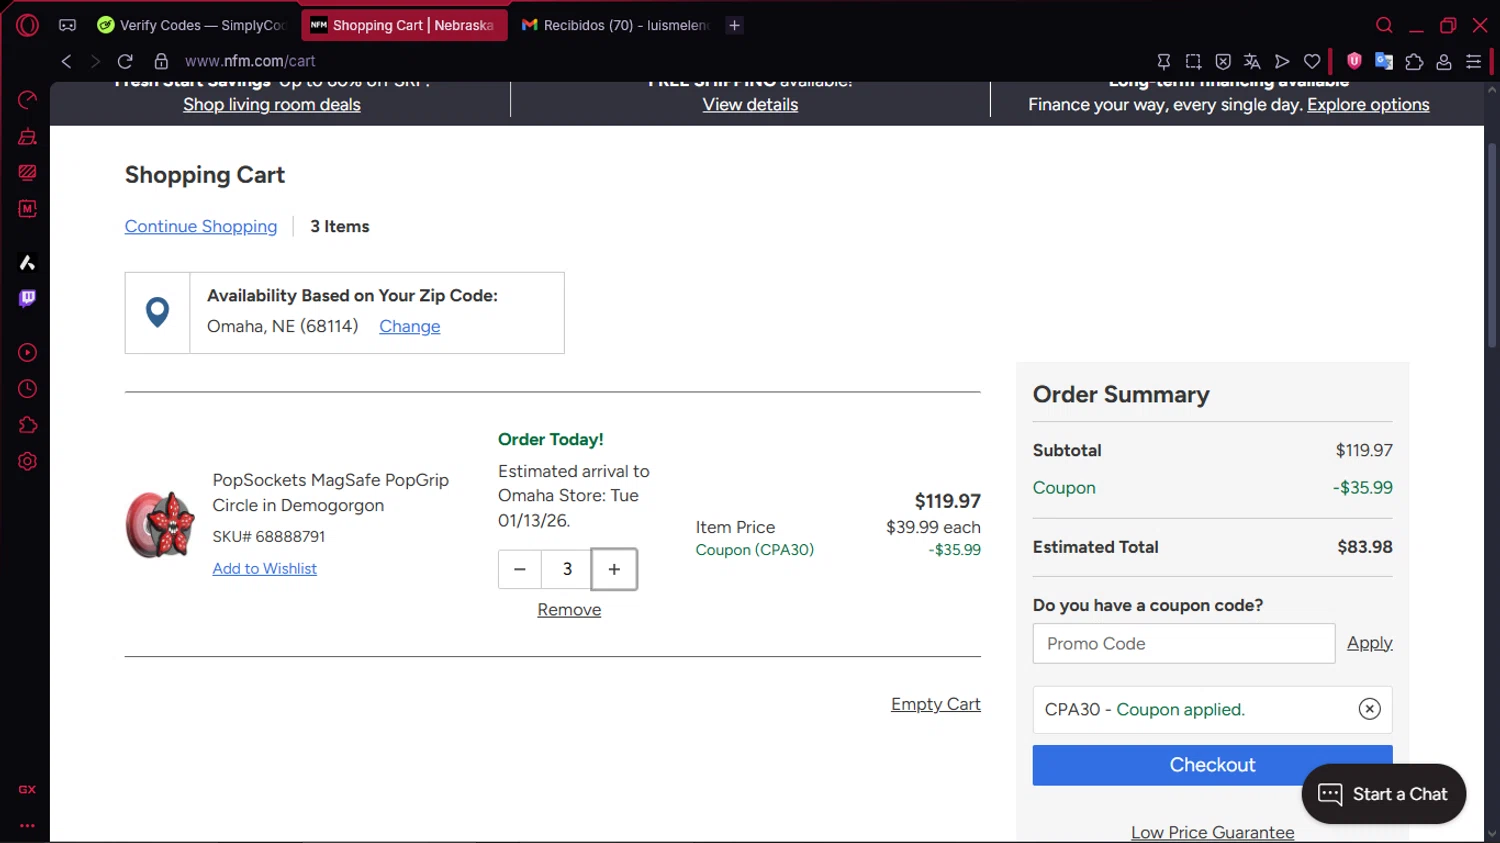This screenshot has width=1500, height=843.
Task: Open Opera sidebar settings gear
Action: click(27, 461)
